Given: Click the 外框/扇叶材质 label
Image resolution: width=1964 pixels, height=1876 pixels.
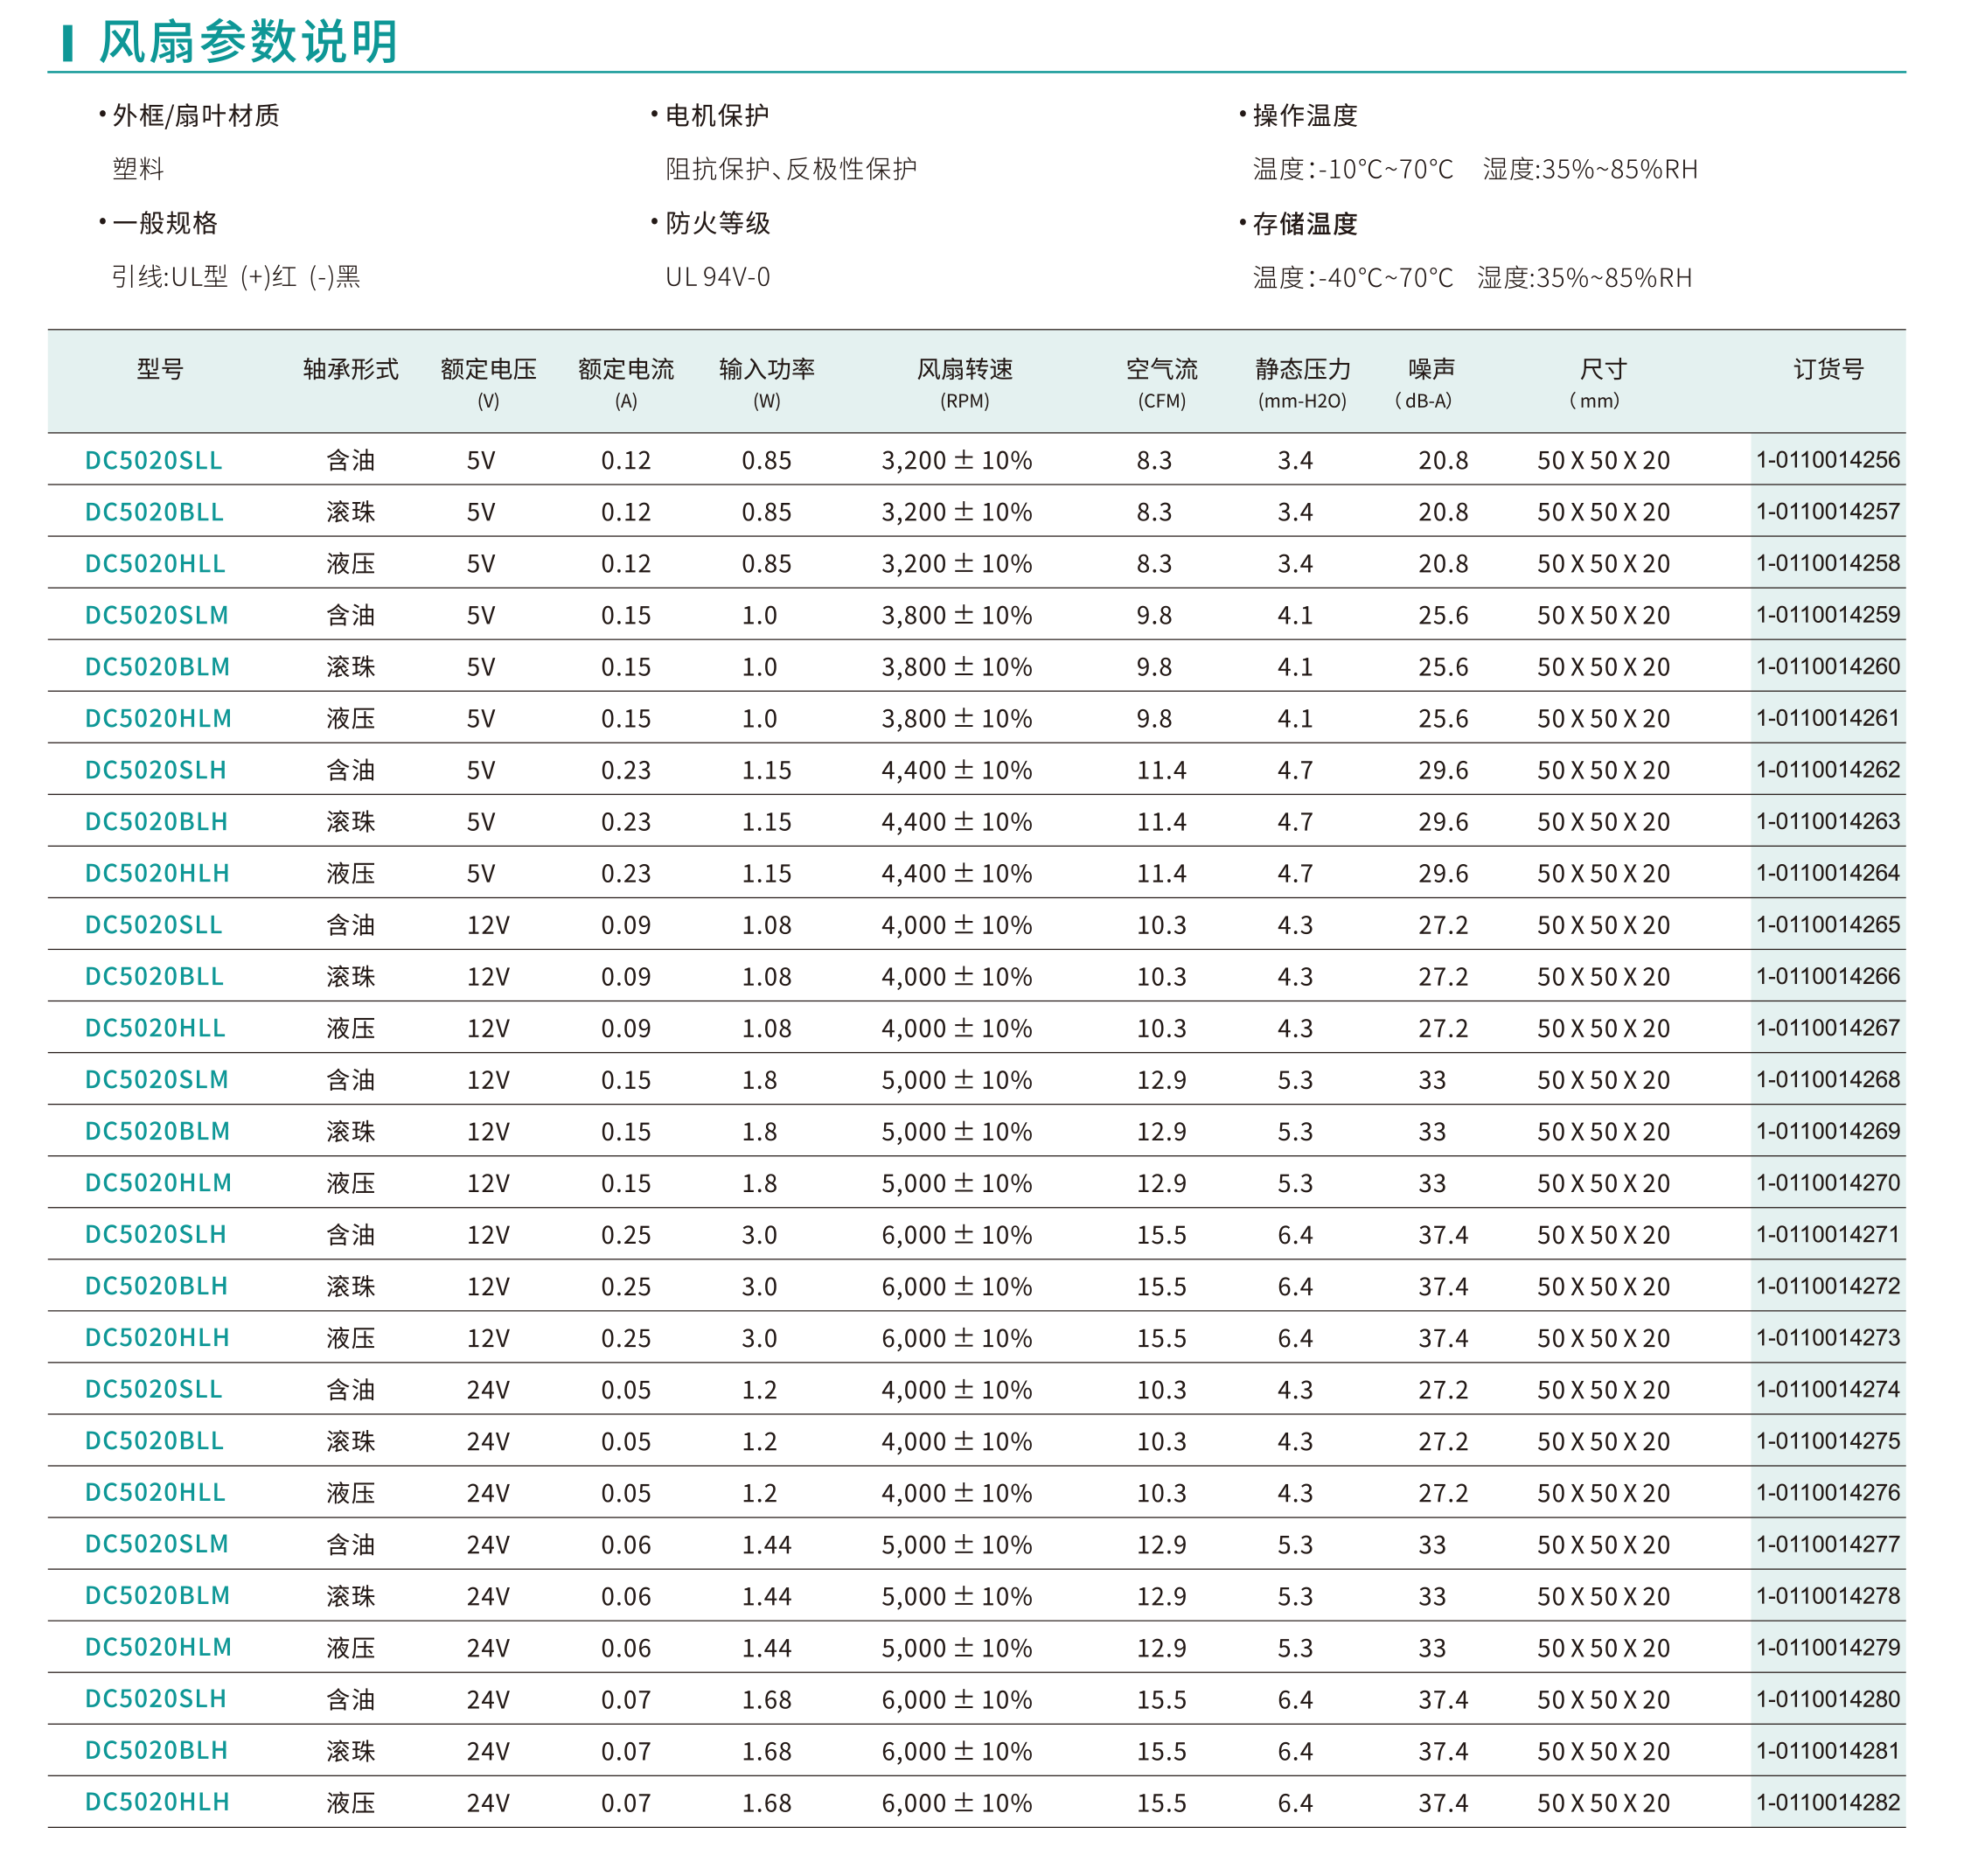Looking at the screenshot, I should point(196,116).
